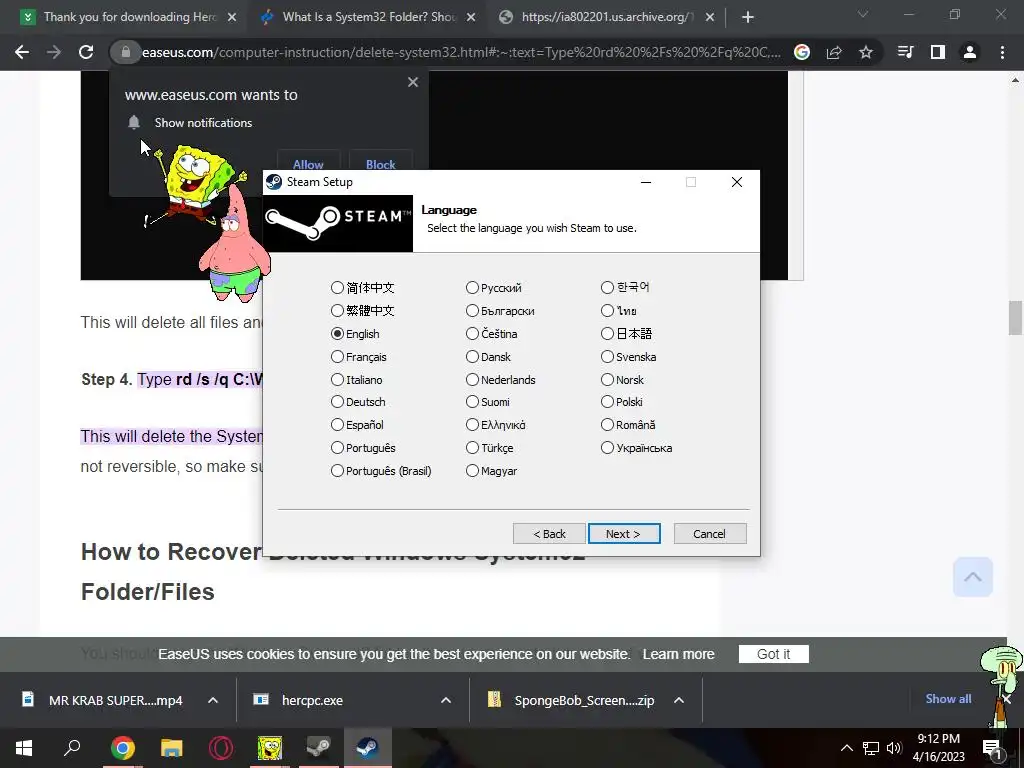Viewport: 1024px width, 768px height.
Task: Open File Explorer from taskbar
Action: click(171, 748)
